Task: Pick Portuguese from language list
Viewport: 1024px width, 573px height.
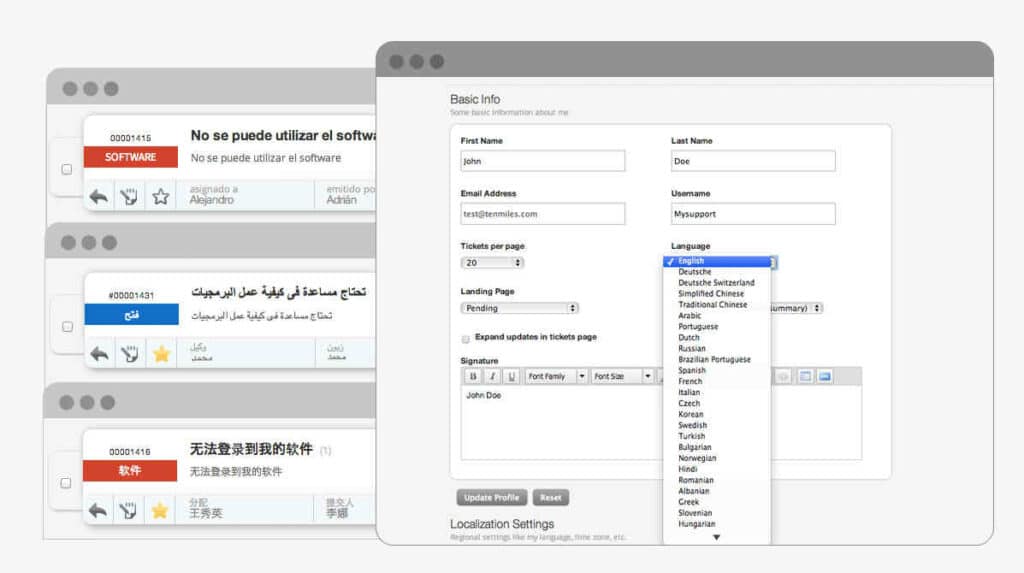Action: point(717,327)
